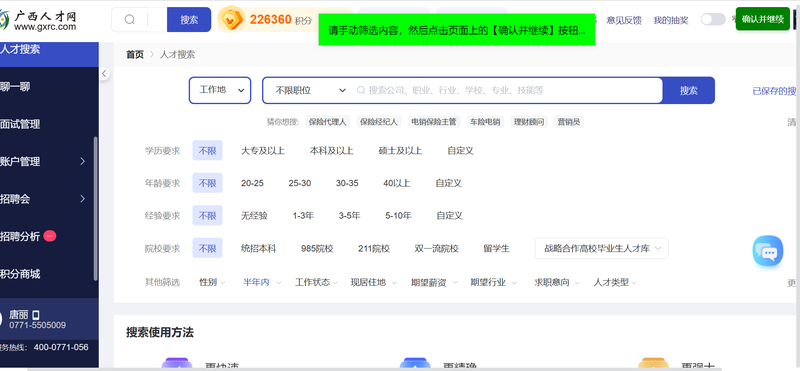Click the gold points coin icon
800x371 pixels.
(233, 19)
